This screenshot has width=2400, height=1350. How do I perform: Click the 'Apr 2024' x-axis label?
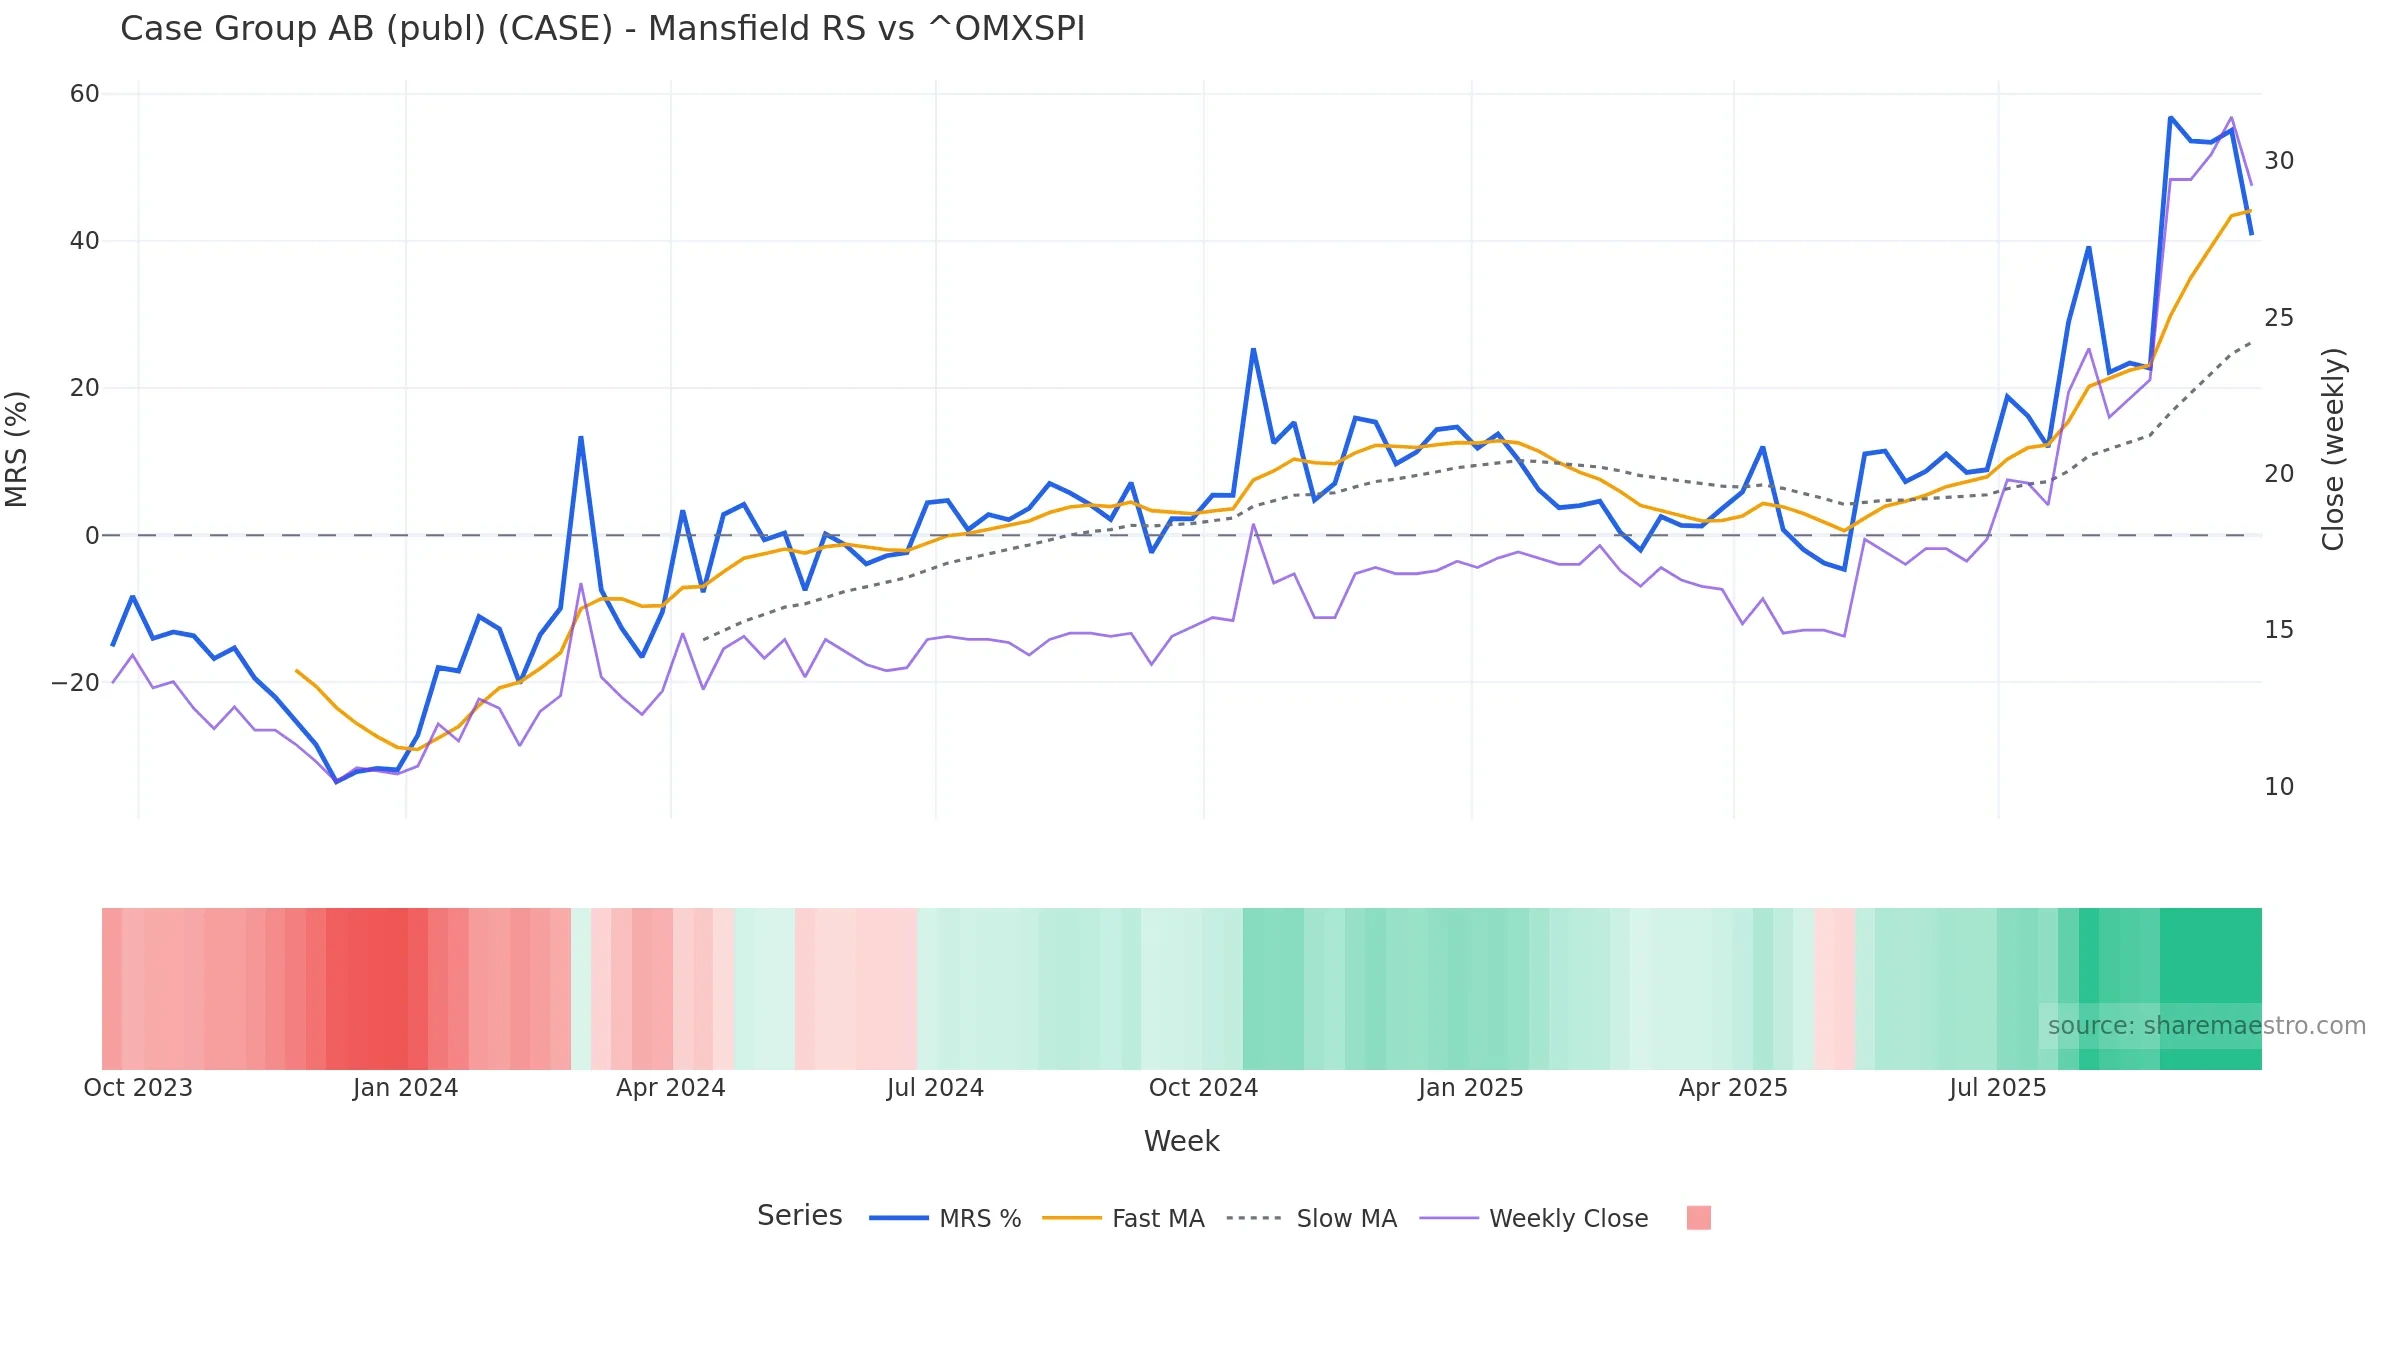click(671, 1088)
